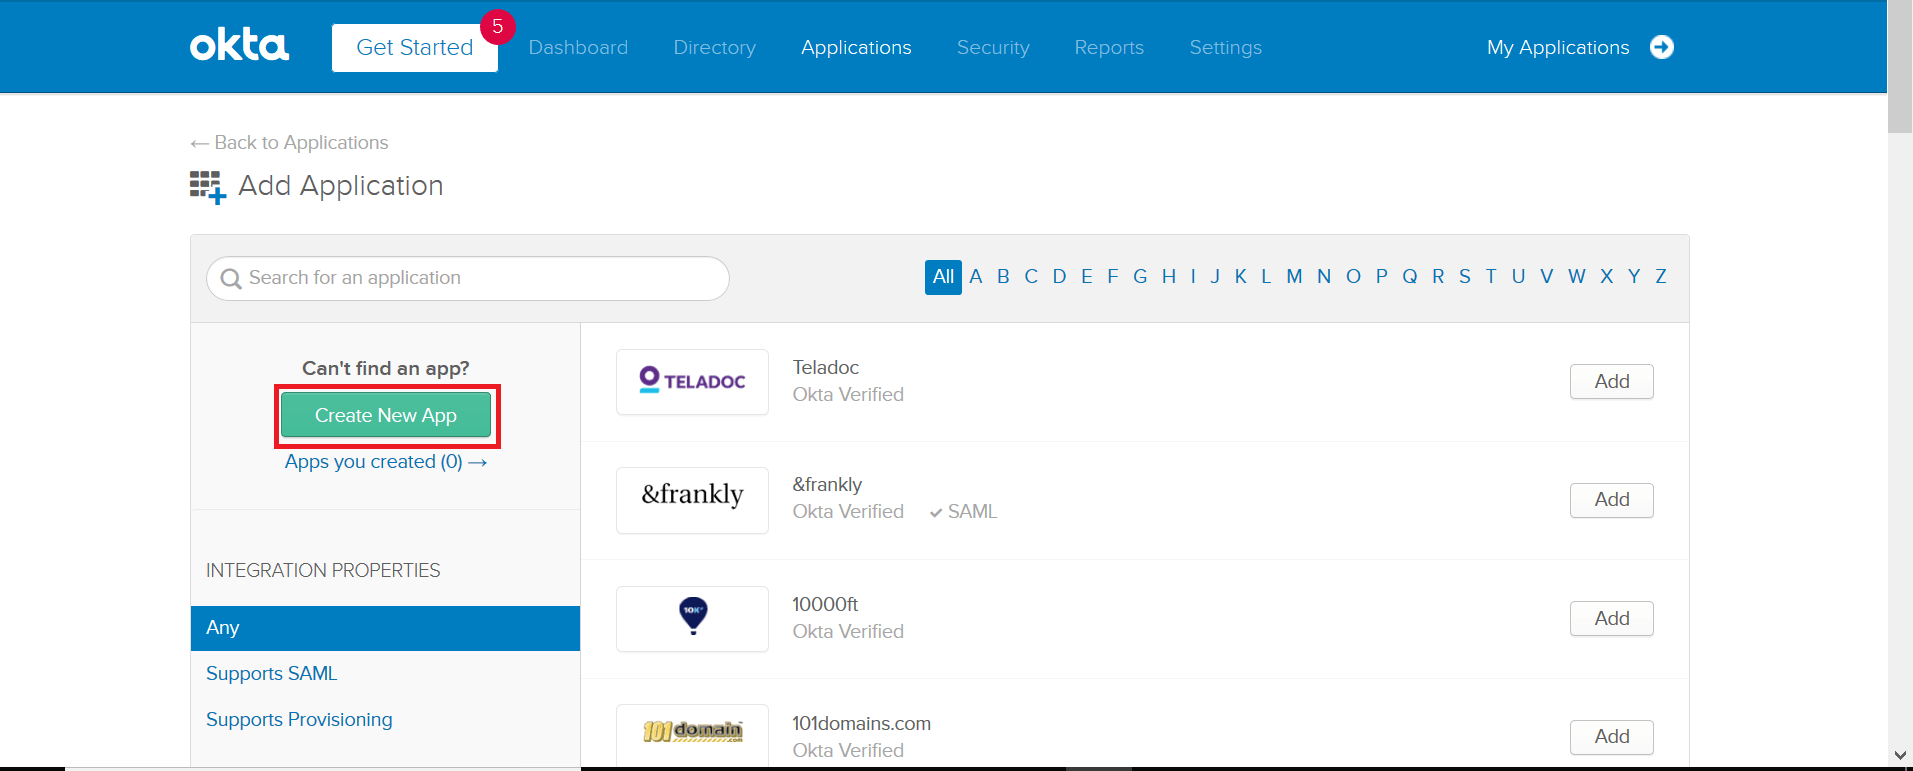This screenshot has height=771, width=1913.
Task: Open the &frankly logo tile
Action: point(692,500)
